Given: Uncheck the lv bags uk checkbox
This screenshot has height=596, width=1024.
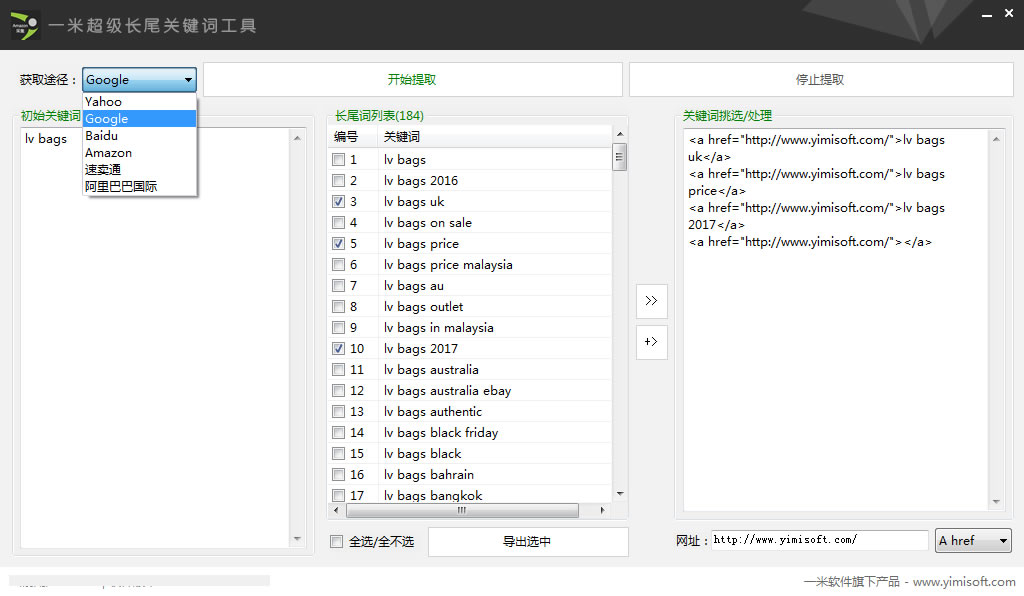Looking at the screenshot, I should click(338, 201).
